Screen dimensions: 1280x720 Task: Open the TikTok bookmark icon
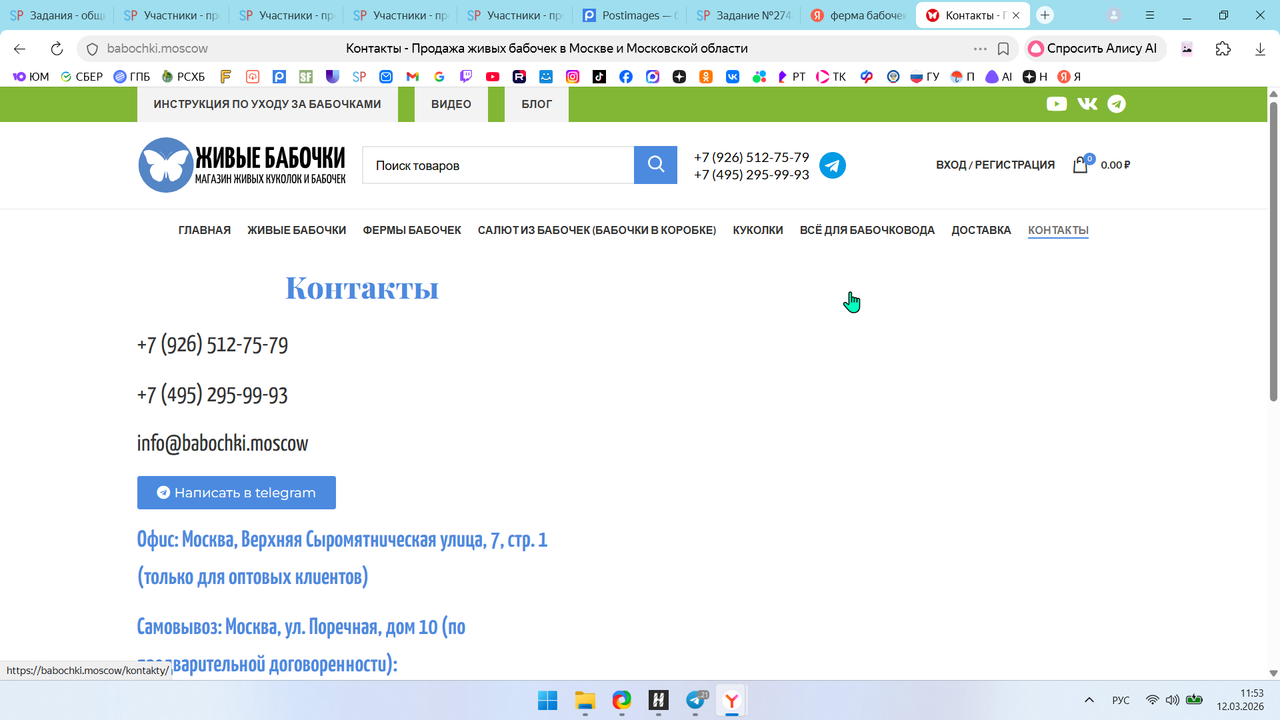(x=599, y=76)
